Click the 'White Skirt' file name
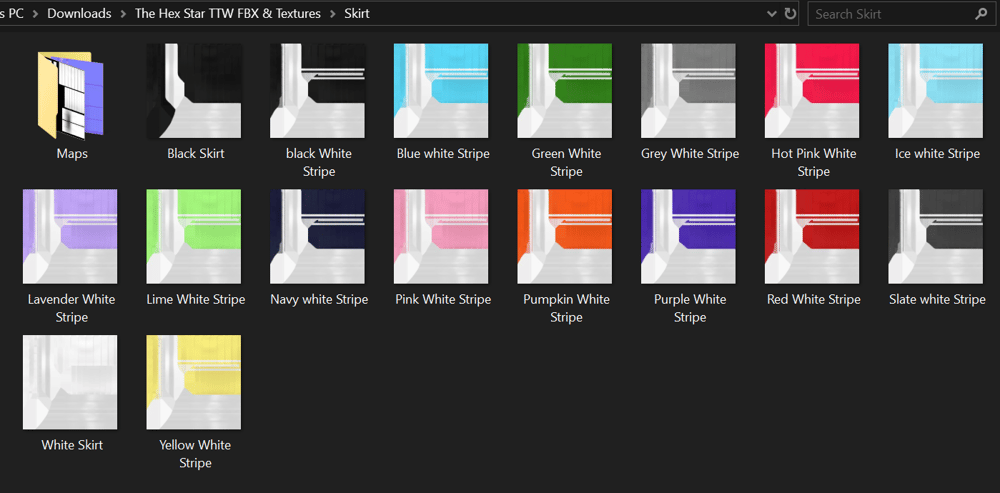 click(72, 445)
